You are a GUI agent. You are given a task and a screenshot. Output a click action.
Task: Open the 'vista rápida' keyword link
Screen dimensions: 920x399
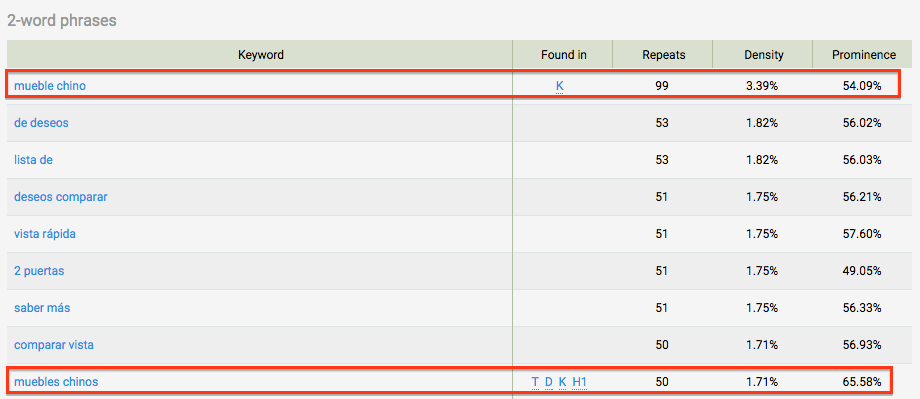tap(45, 234)
